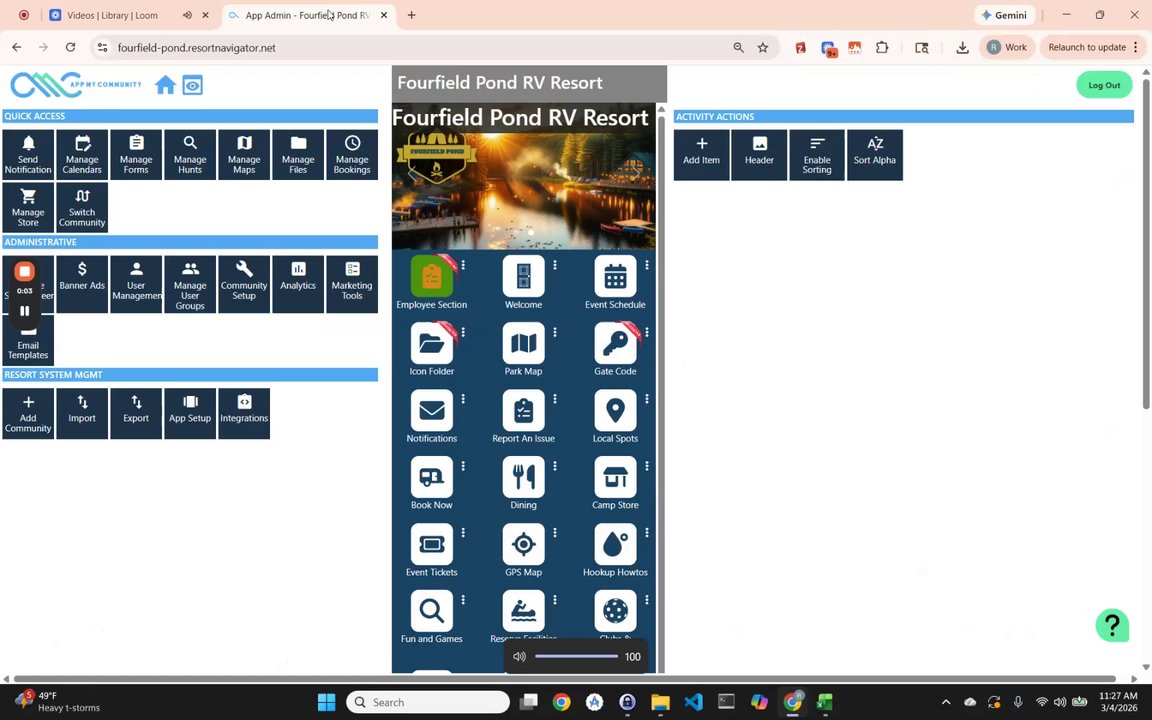Enable Sorting in Activity Actions
Image resolution: width=1152 pixels, height=720 pixels.
(x=817, y=155)
